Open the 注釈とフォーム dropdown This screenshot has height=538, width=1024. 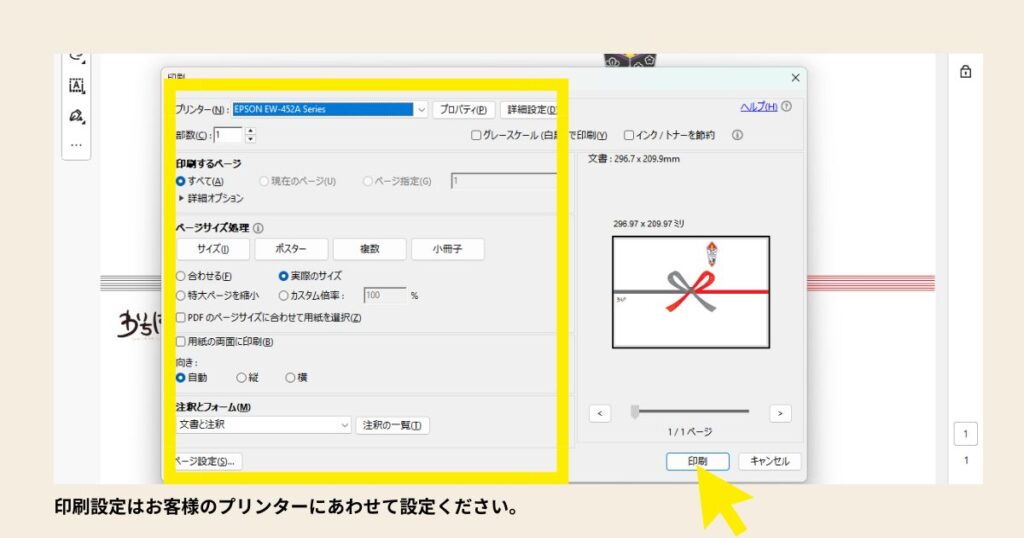click(343, 425)
